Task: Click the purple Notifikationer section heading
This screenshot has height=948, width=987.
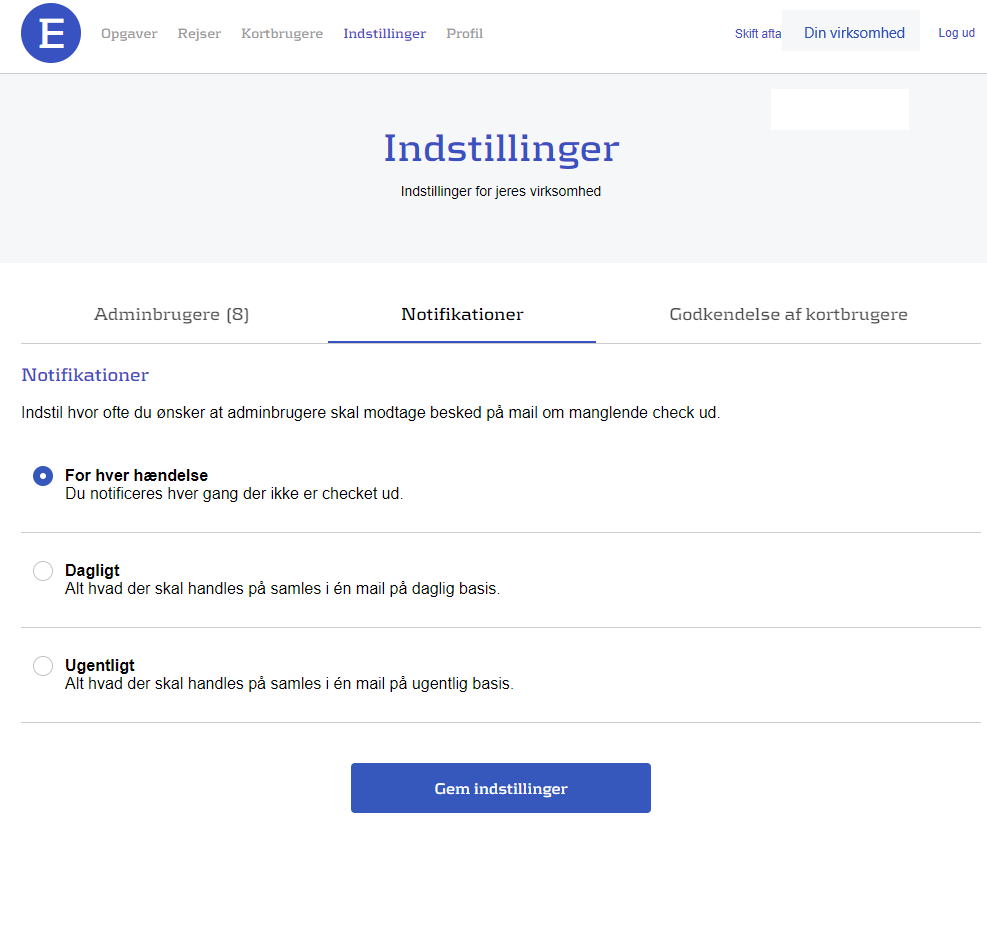Action: click(85, 376)
